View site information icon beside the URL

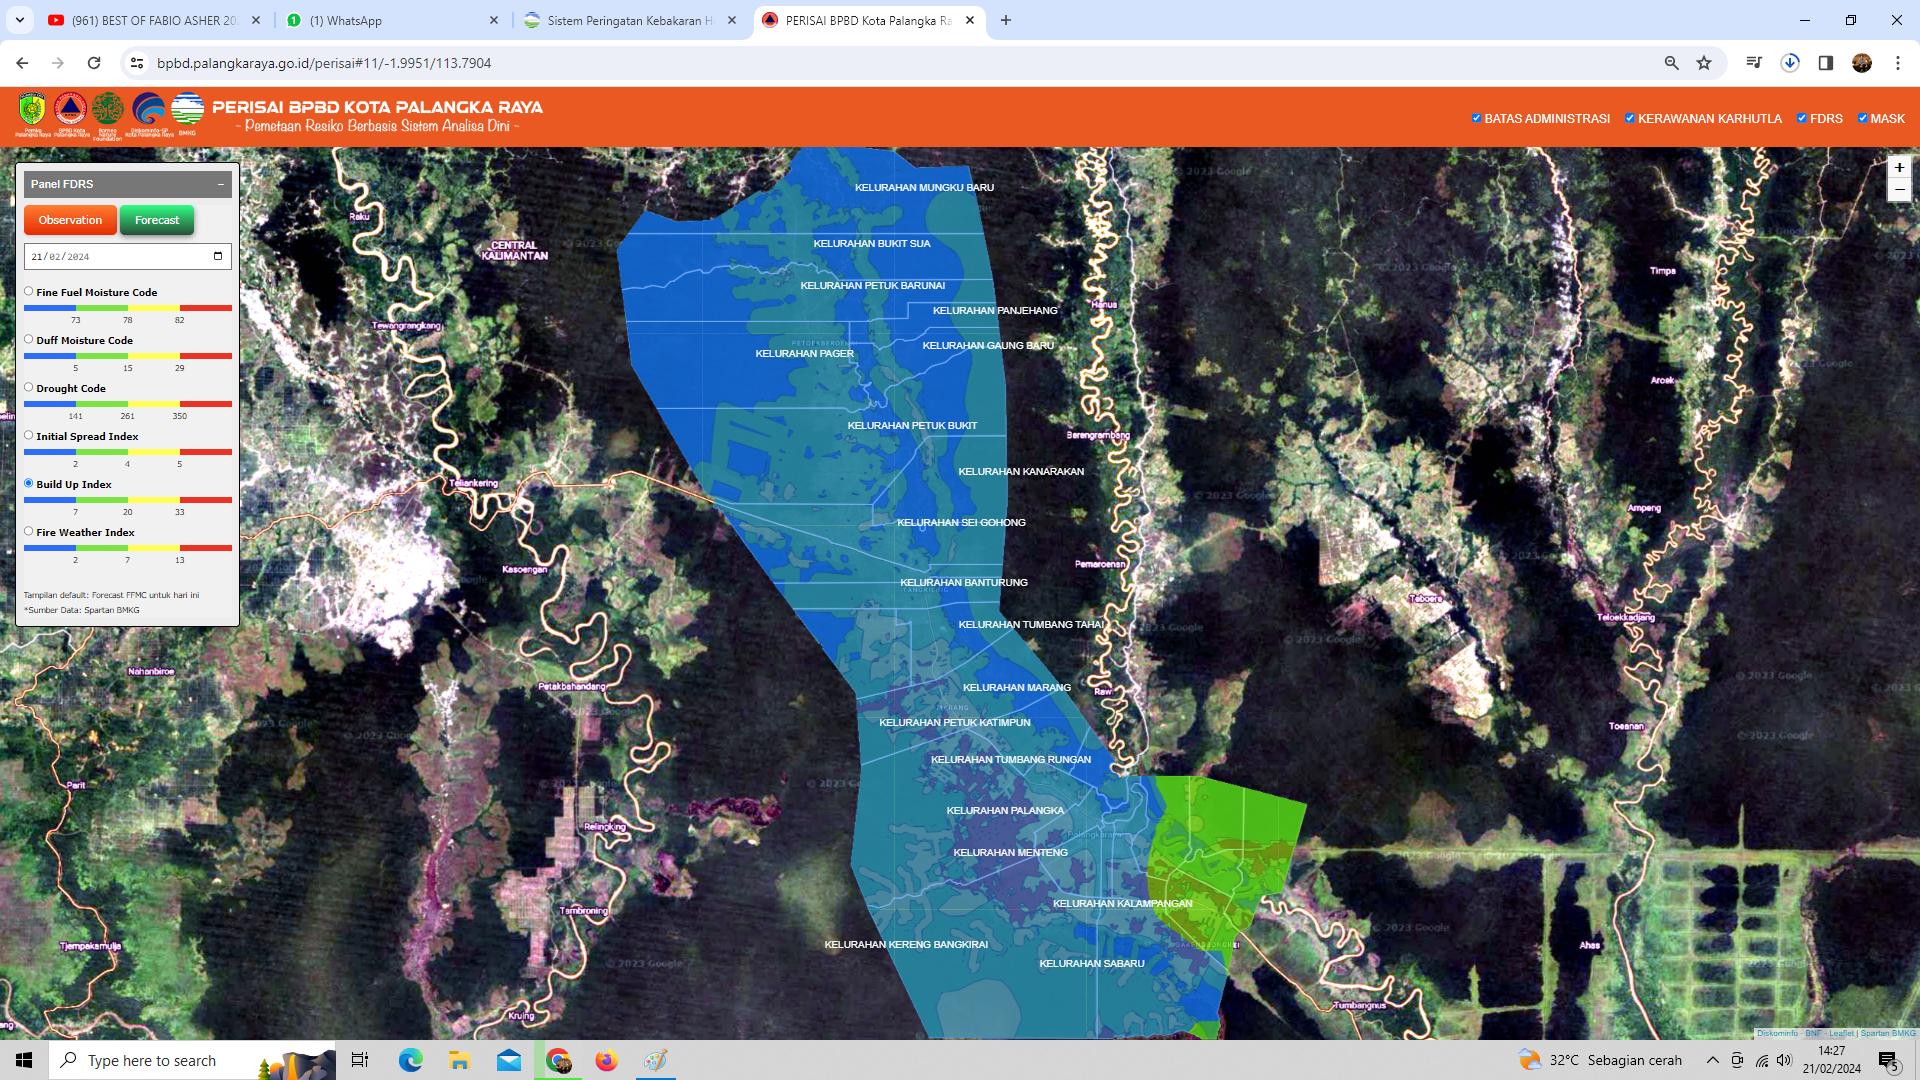click(x=137, y=63)
